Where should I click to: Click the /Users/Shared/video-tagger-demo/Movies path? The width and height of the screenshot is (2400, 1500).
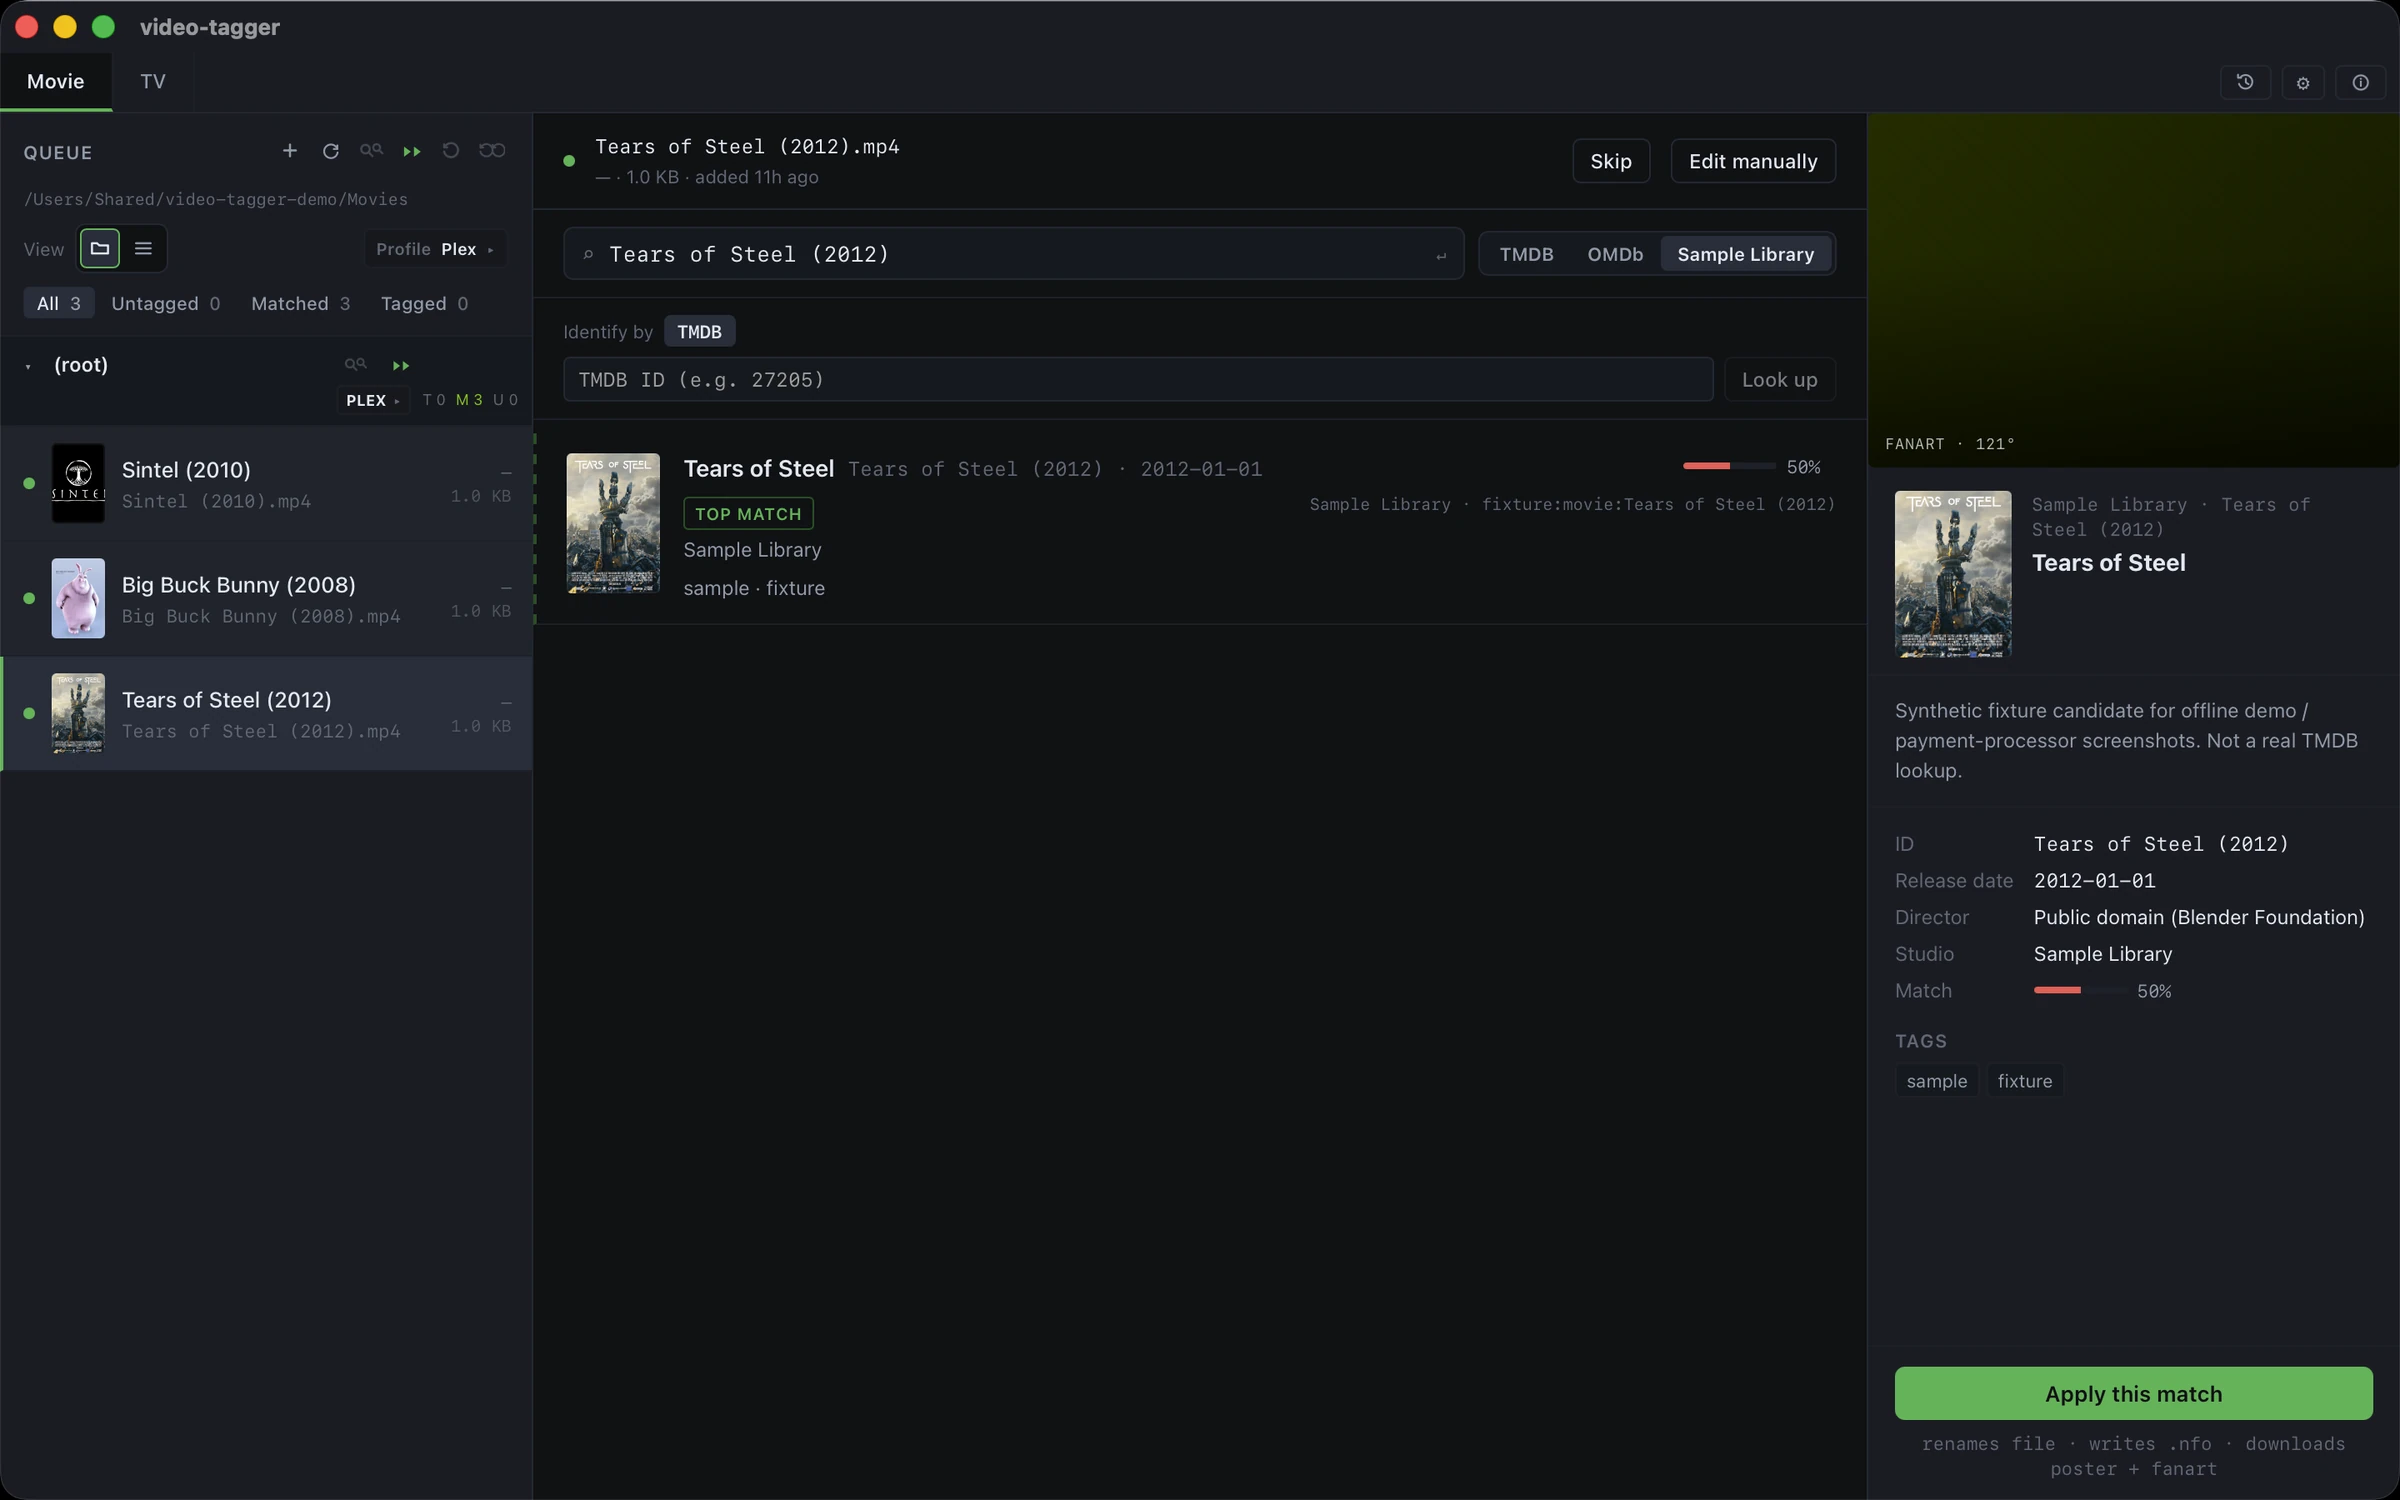click(216, 199)
